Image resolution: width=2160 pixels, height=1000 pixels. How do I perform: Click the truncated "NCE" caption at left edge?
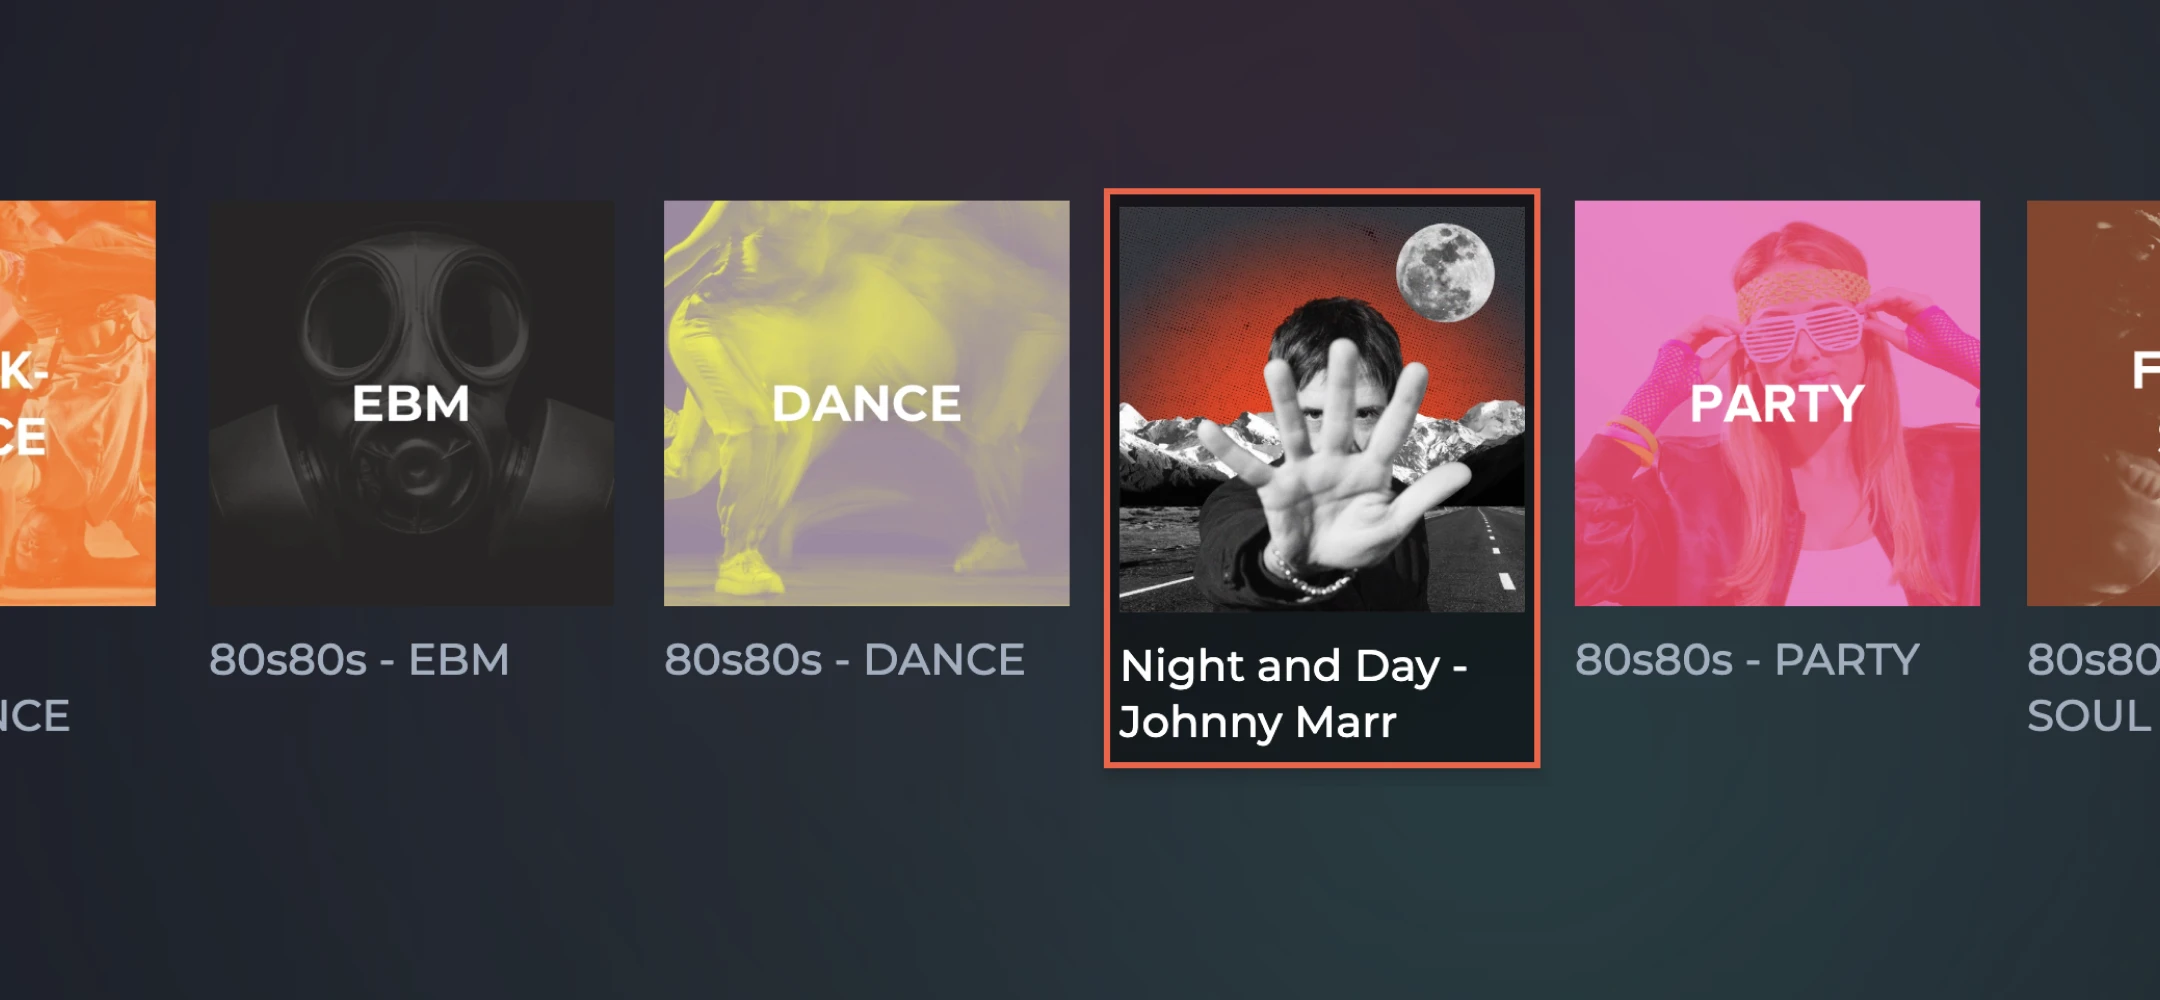click(x=35, y=716)
